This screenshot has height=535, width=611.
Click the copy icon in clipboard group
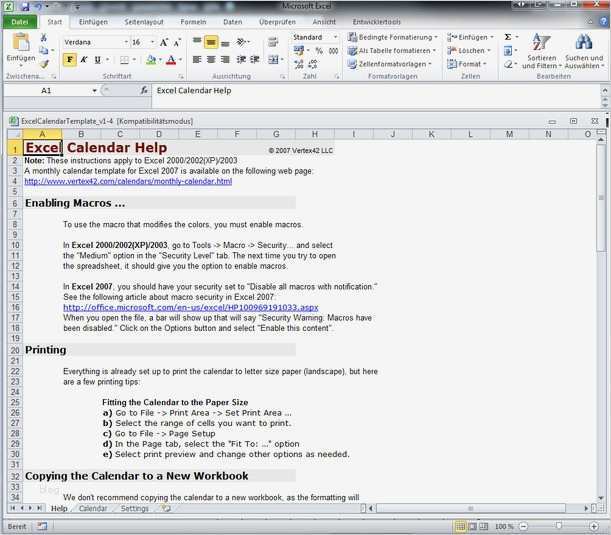[44, 51]
